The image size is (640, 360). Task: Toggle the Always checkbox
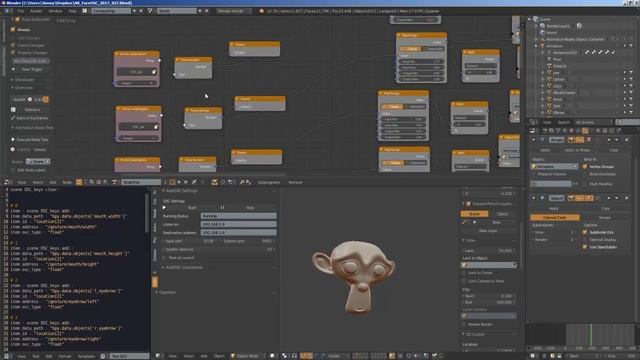(x=13, y=29)
